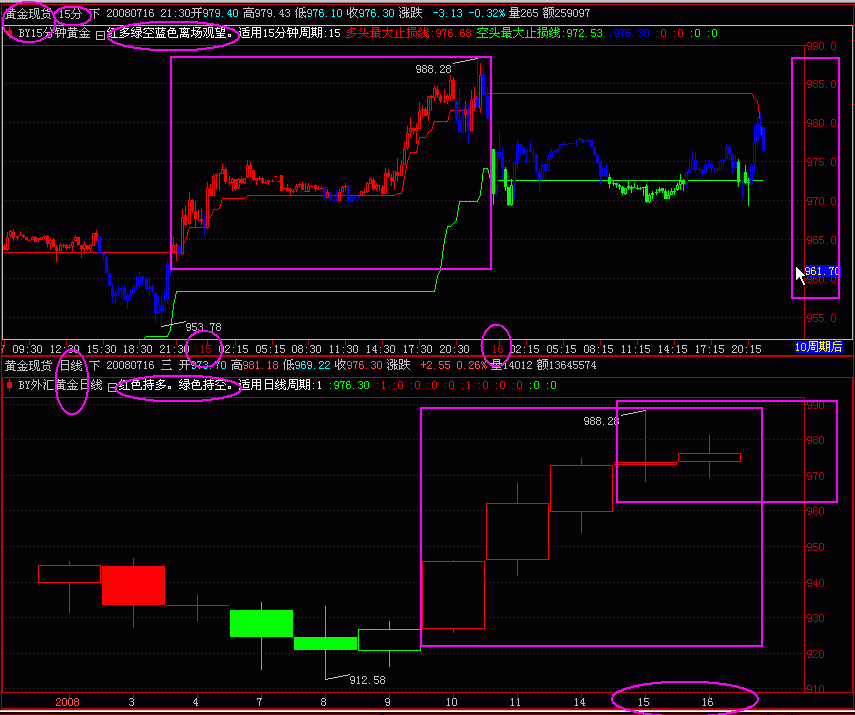855x715 pixels.
Task: Click the 量14012 volume in daily header
Action: click(513, 365)
